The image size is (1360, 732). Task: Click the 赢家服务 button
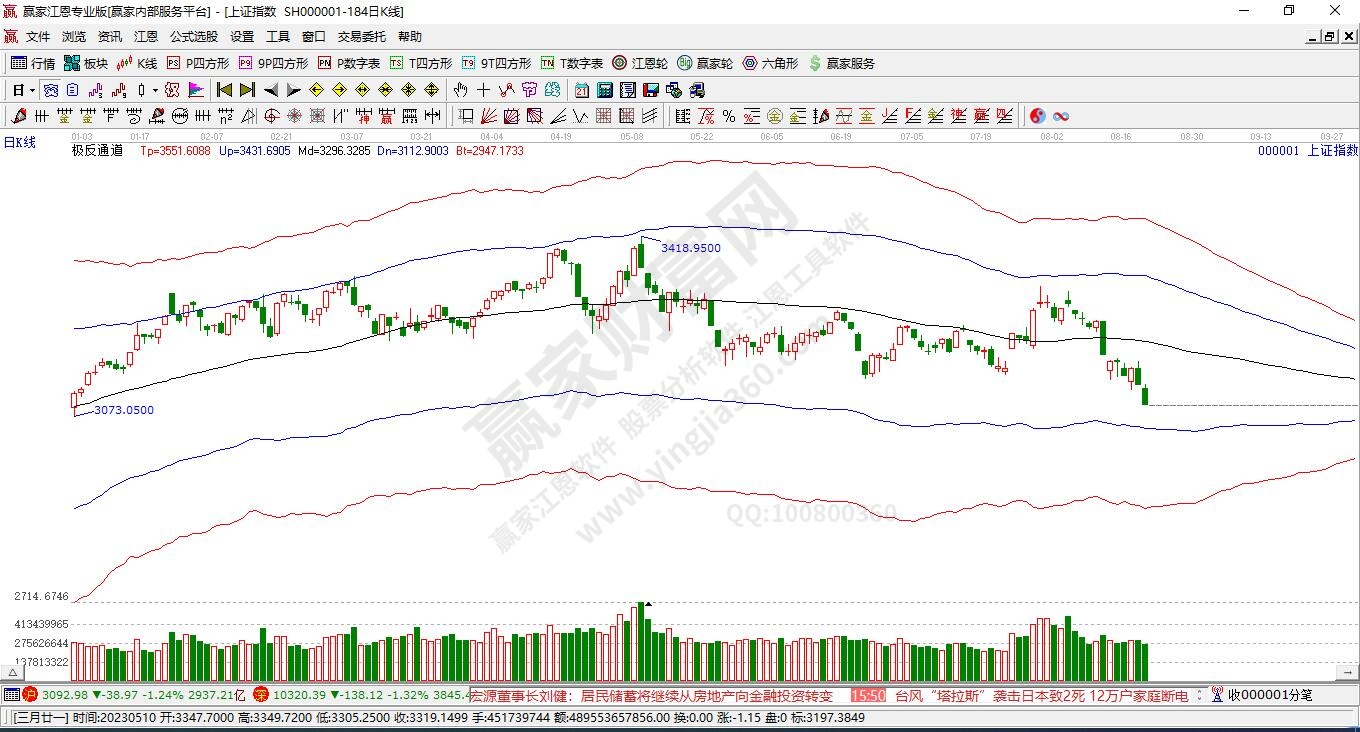coord(841,63)
